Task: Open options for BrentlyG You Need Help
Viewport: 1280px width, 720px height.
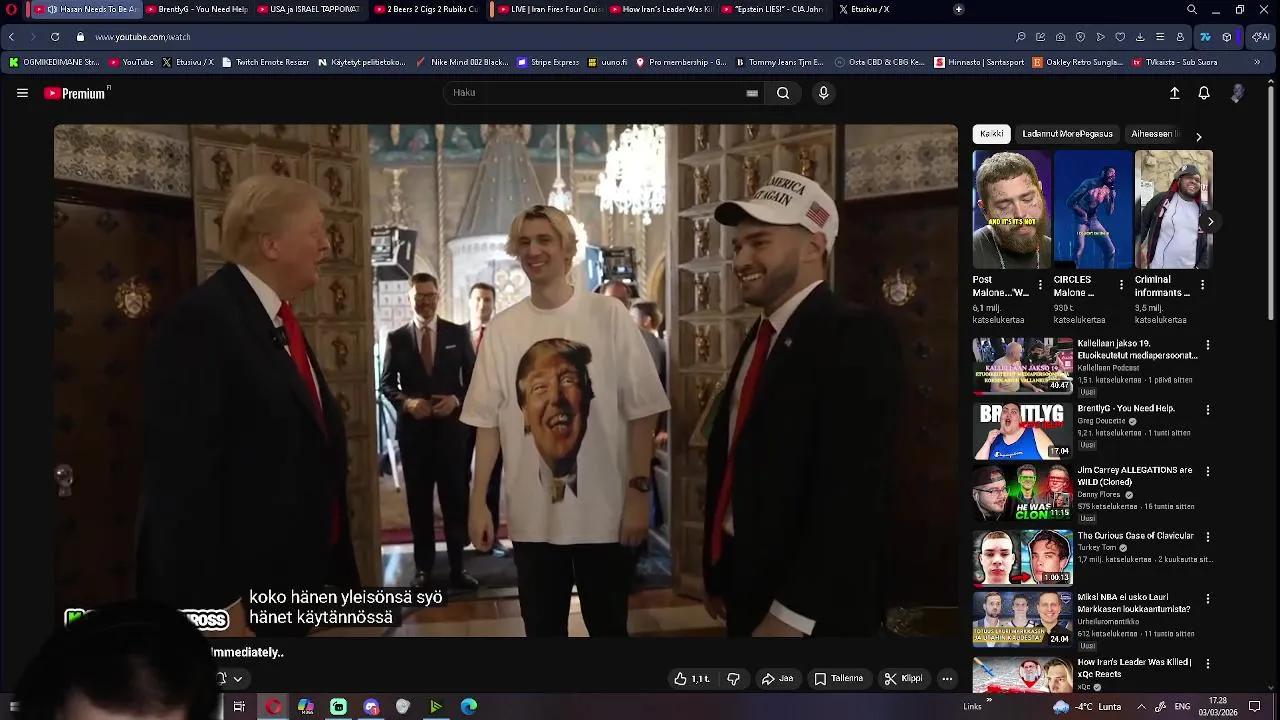Action: 1208,410
